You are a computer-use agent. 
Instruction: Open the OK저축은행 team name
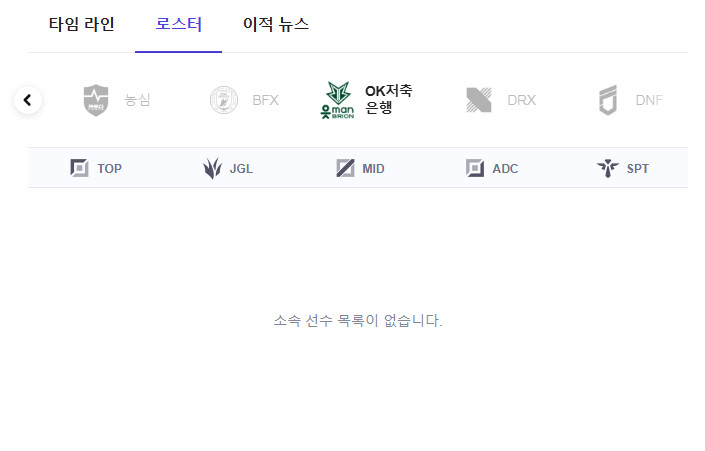point(388,99)
